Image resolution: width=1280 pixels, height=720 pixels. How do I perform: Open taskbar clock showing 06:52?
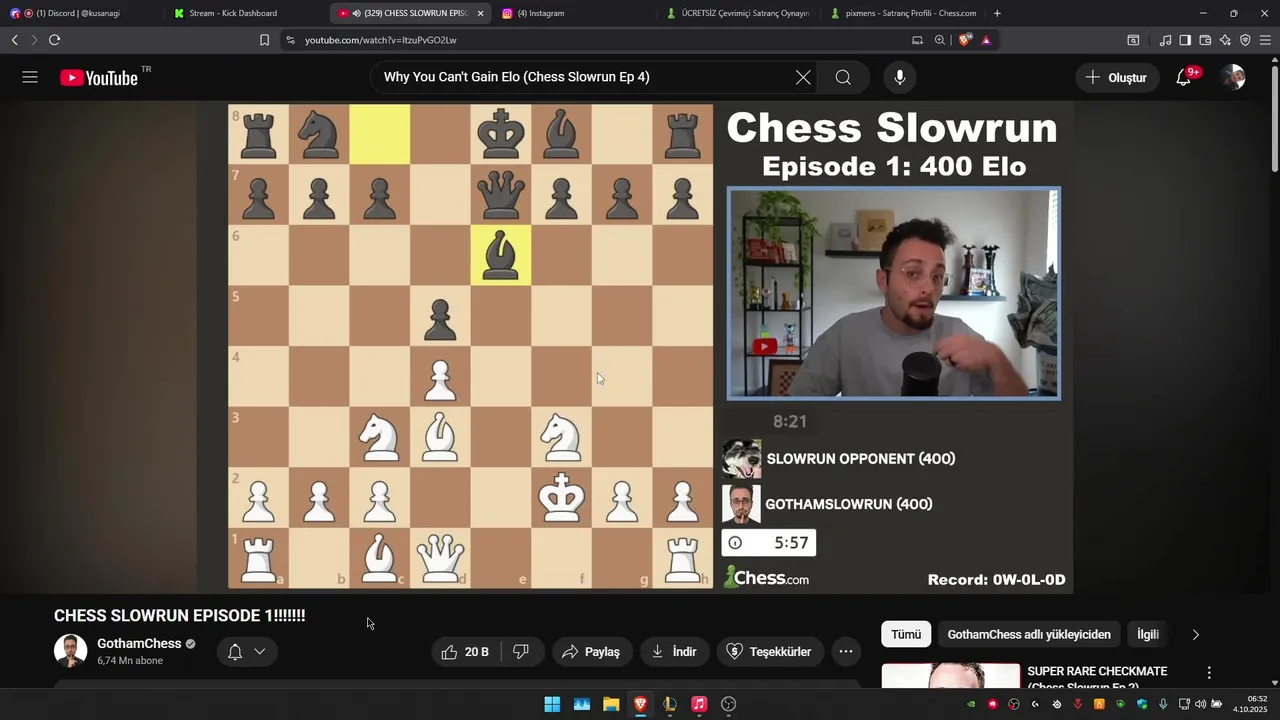pyautogui.click(x=1250, y=704)
